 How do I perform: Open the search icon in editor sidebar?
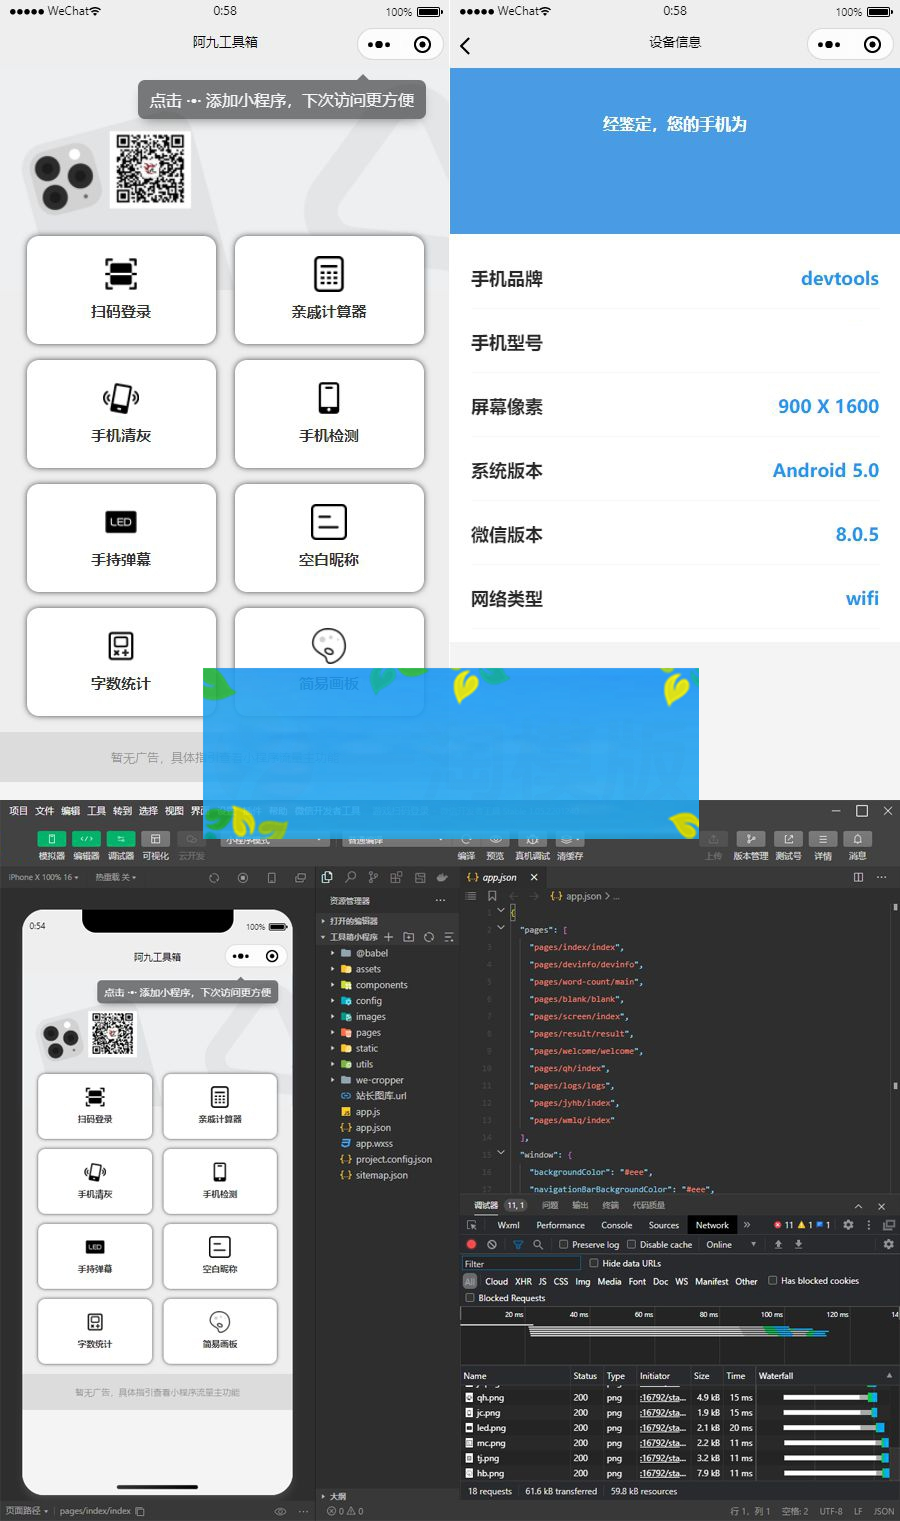point(350,877)
